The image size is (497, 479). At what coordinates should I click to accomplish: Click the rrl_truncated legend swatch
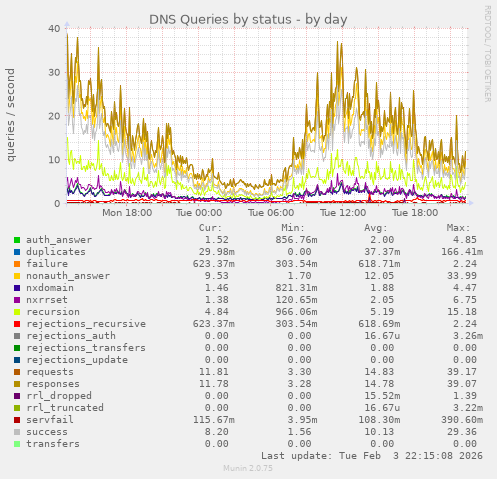pos(17,408)
